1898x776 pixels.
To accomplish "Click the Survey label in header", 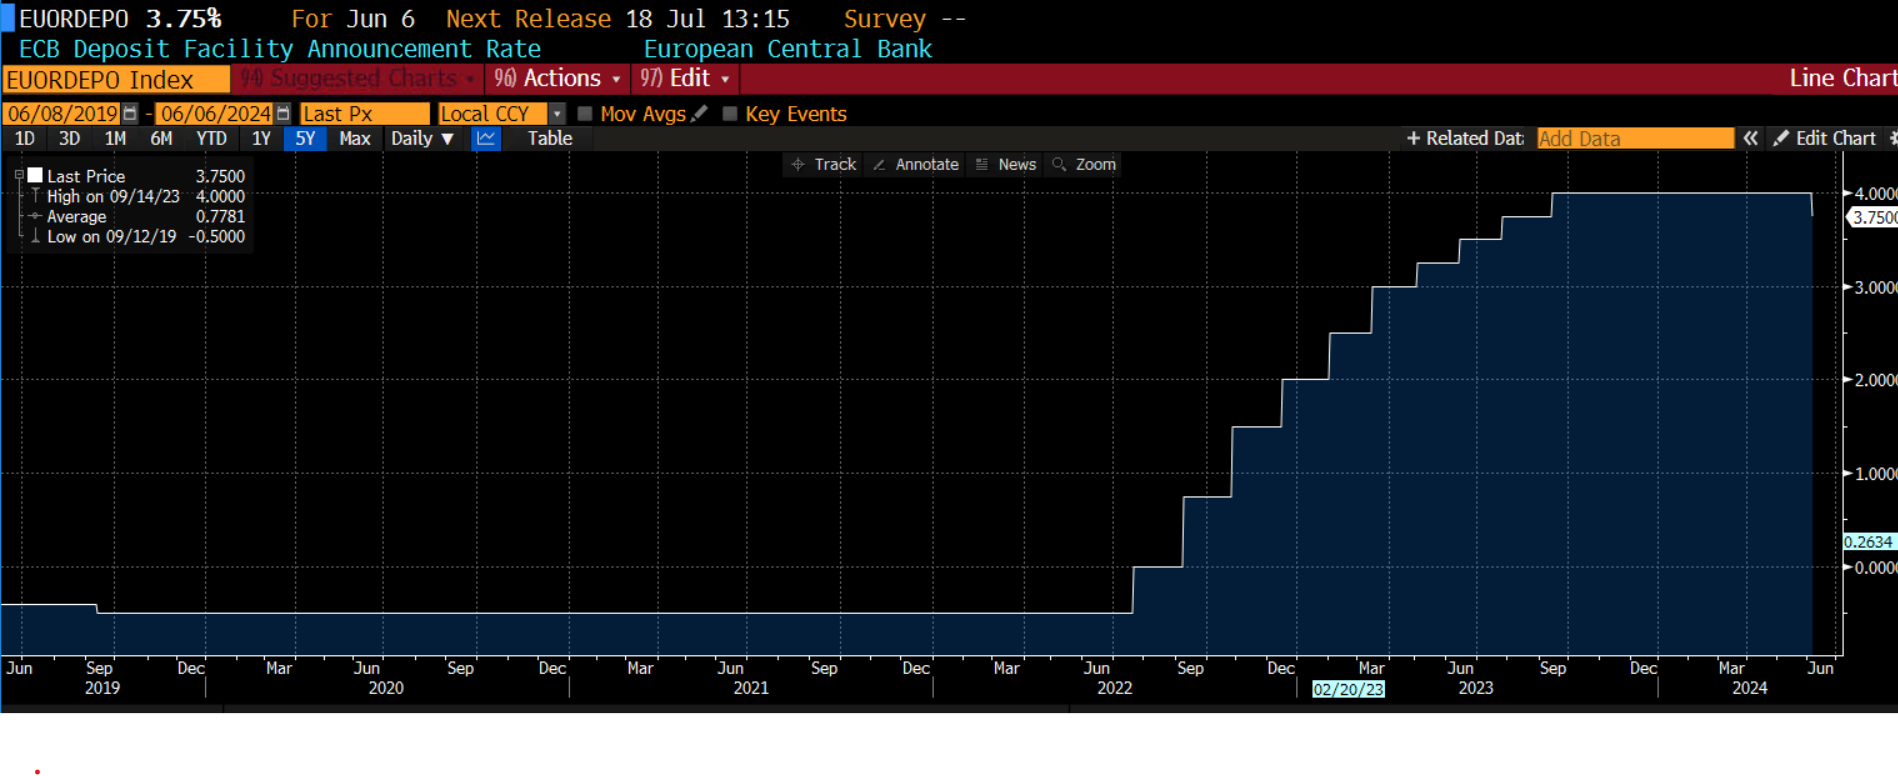I will [x=885, y=19].
